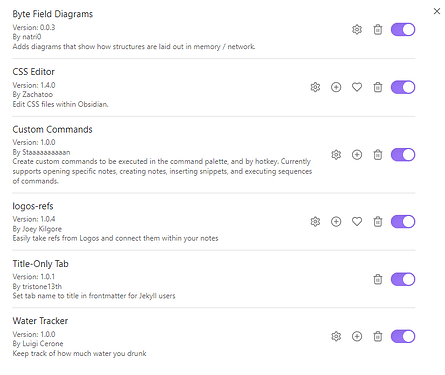Open CSS Editor plugin options gear

click(315, 87)
